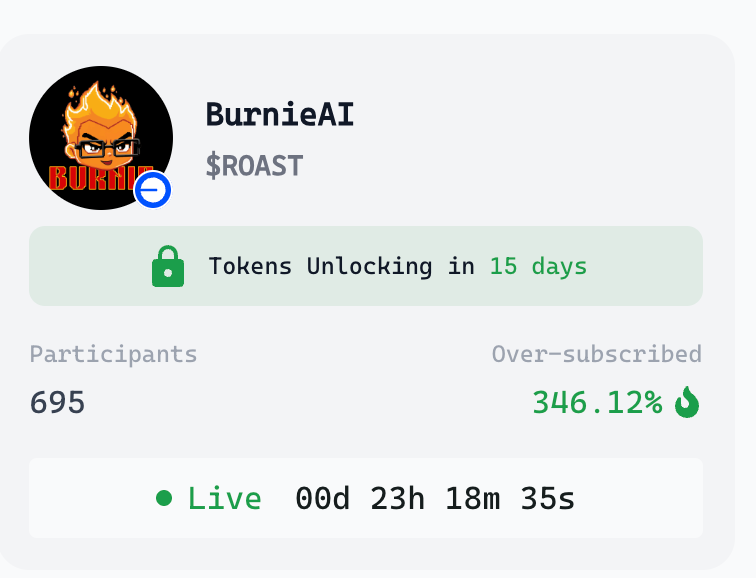Viewport: 756px width, 578px height.
Task: Click the $ROAST ticker symbol
Action: 254,166
